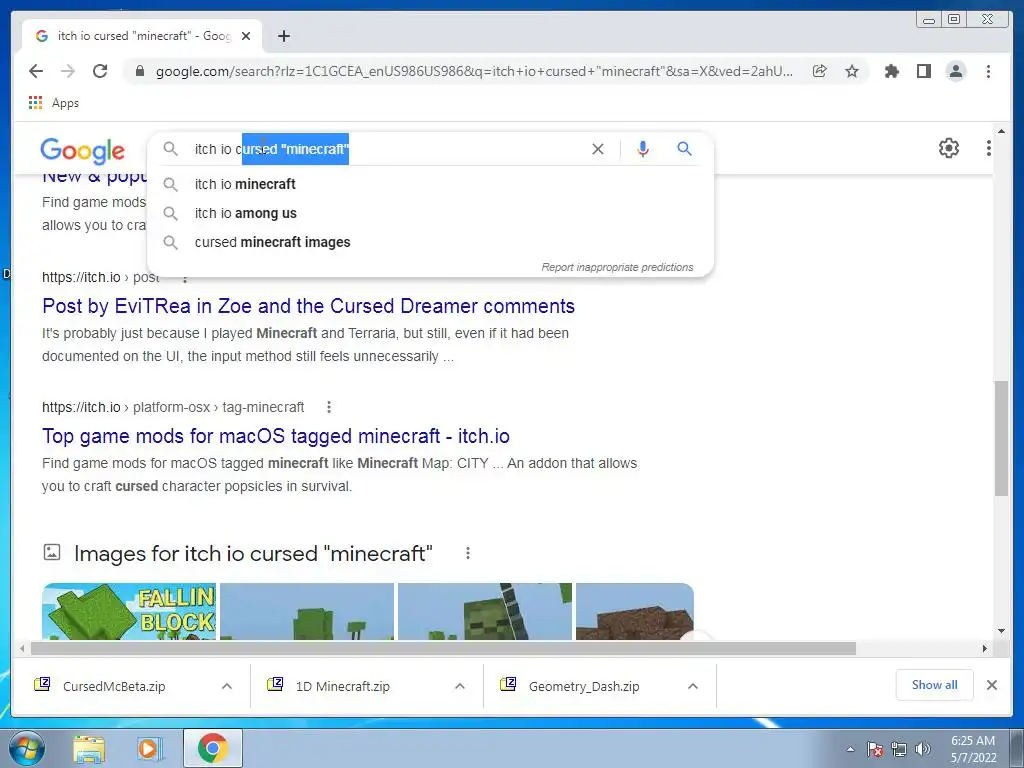The height and width of the screenshot is (768, 1024).
Task: Click Report inappropriate predictions
Action: click(617, 267)
